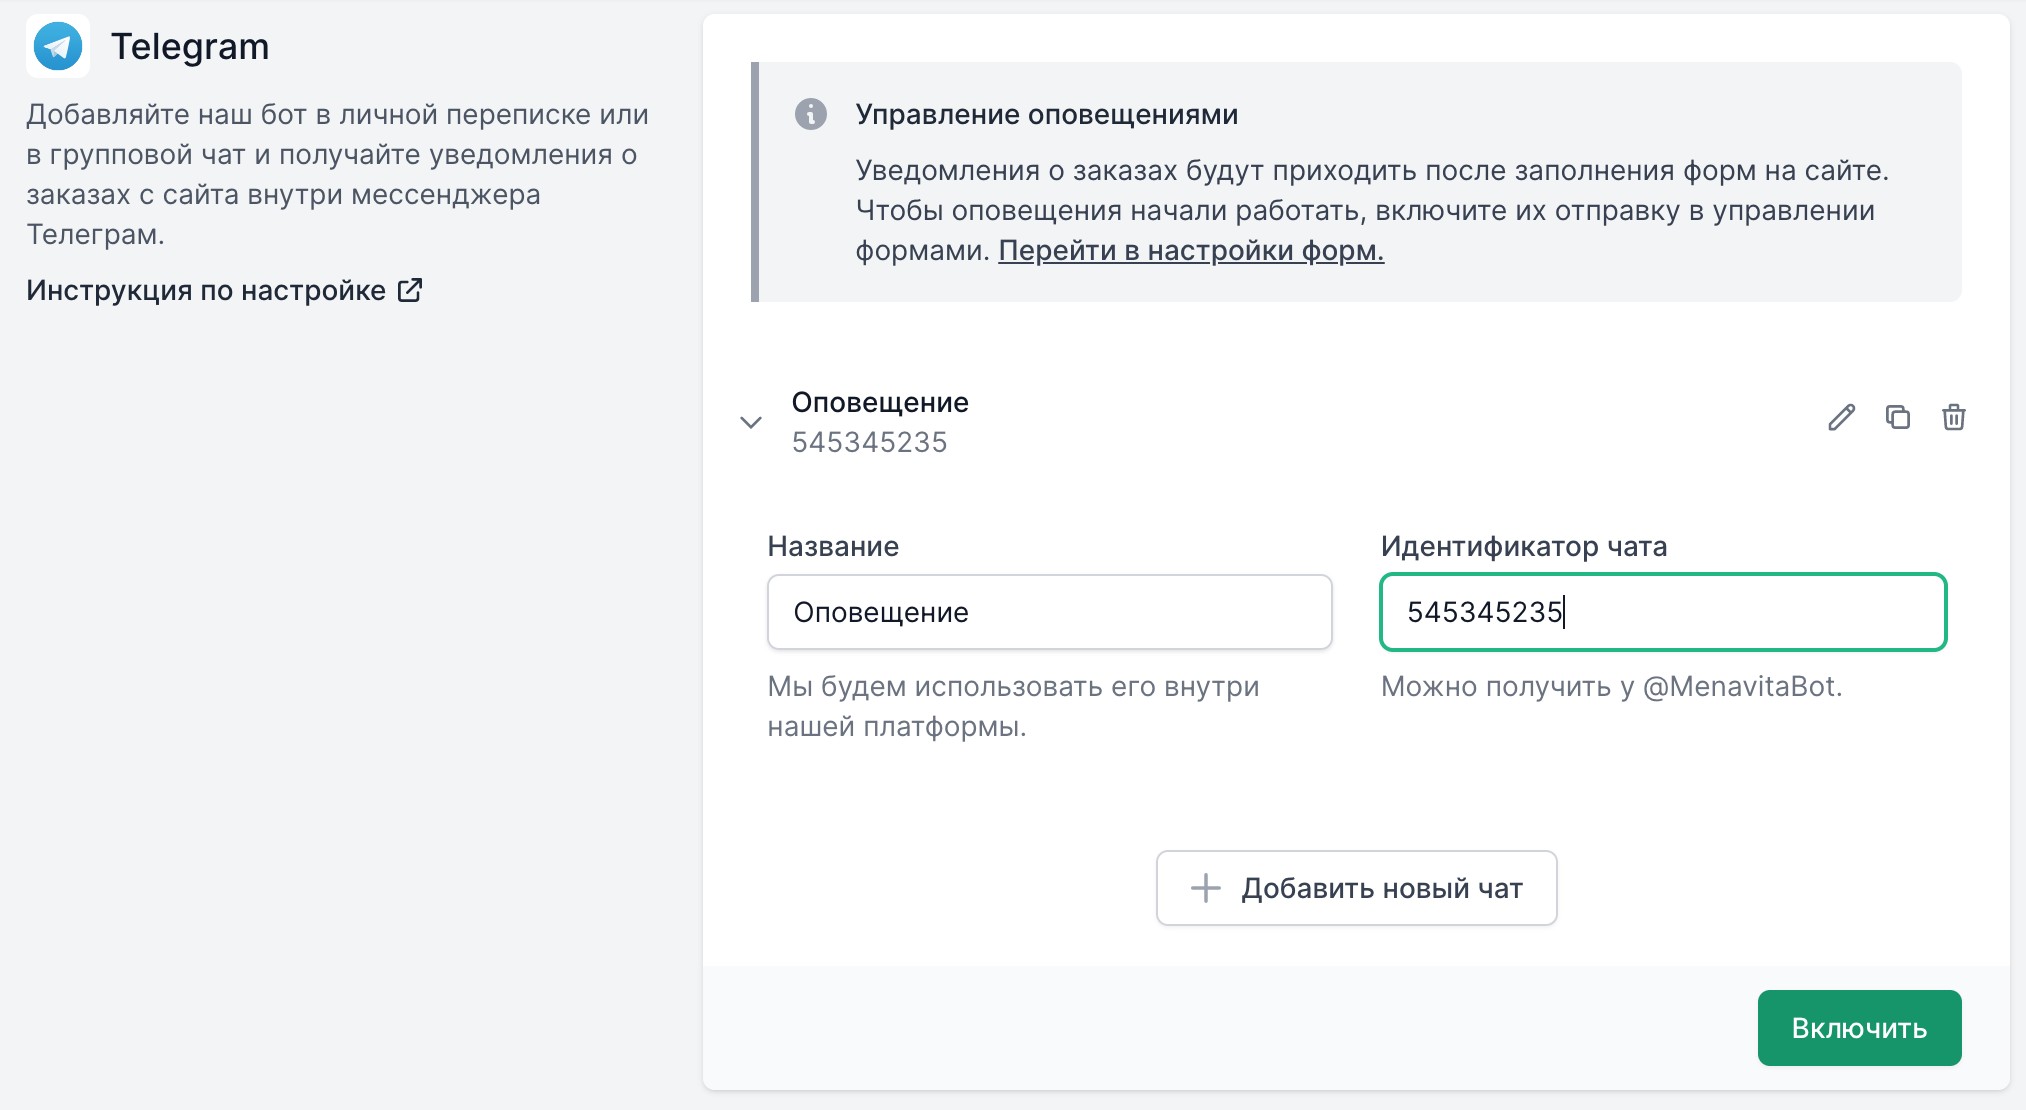Image resolution: width=2026 pixels, height=1110 pixels.
Task: Click the Оповещение section header title
Action: tap(880, 402)
